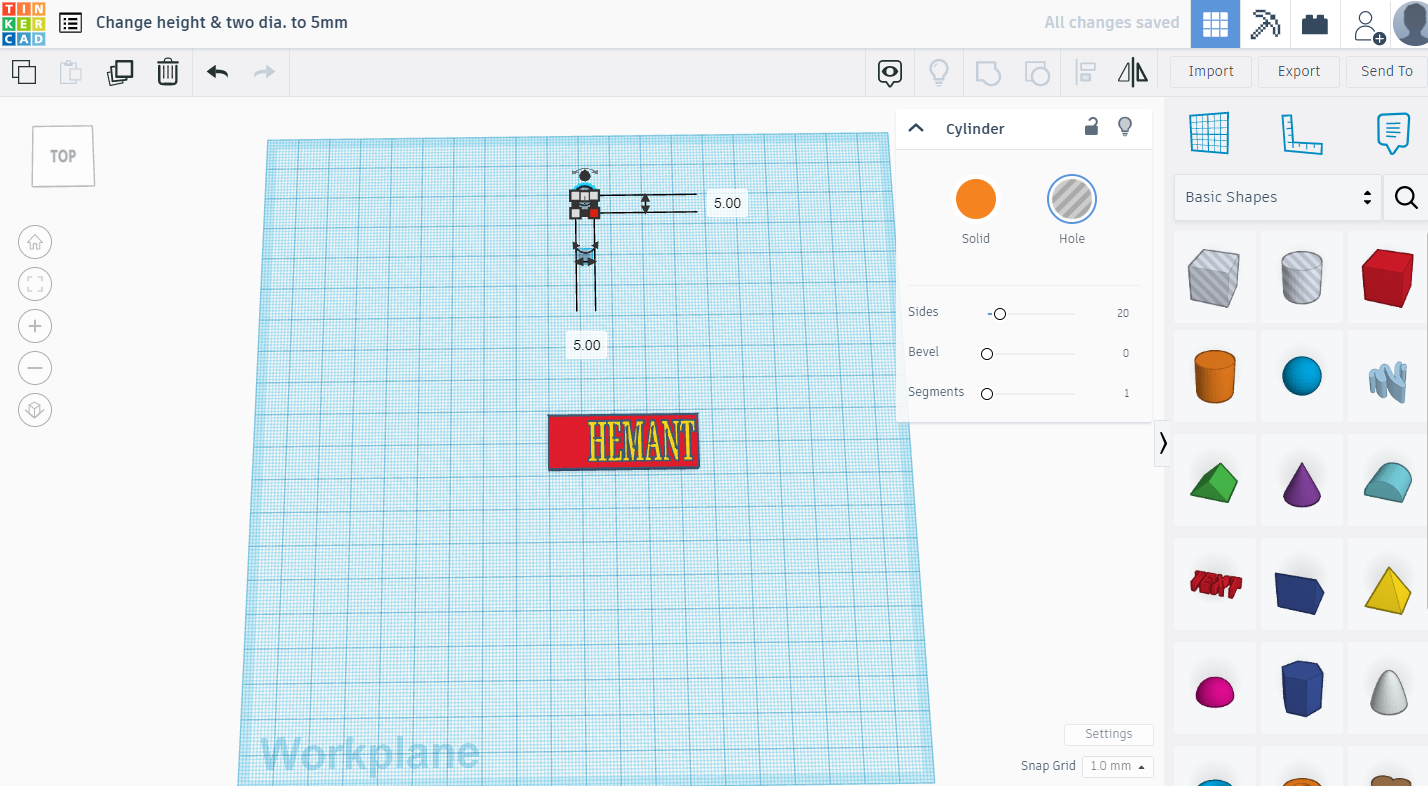The image size is (1428, 786).
Task: Pick the green Roof shape
Action: point(1214,482)
